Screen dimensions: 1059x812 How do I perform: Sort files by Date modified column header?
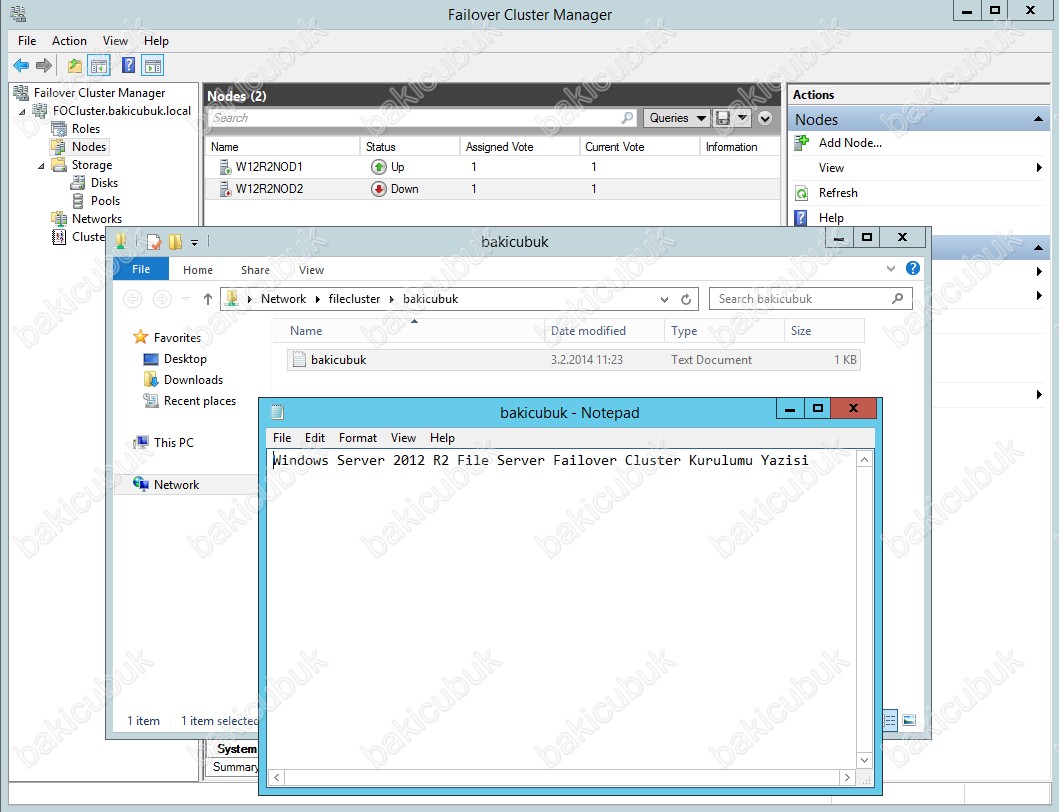click(x=604, y=331)
